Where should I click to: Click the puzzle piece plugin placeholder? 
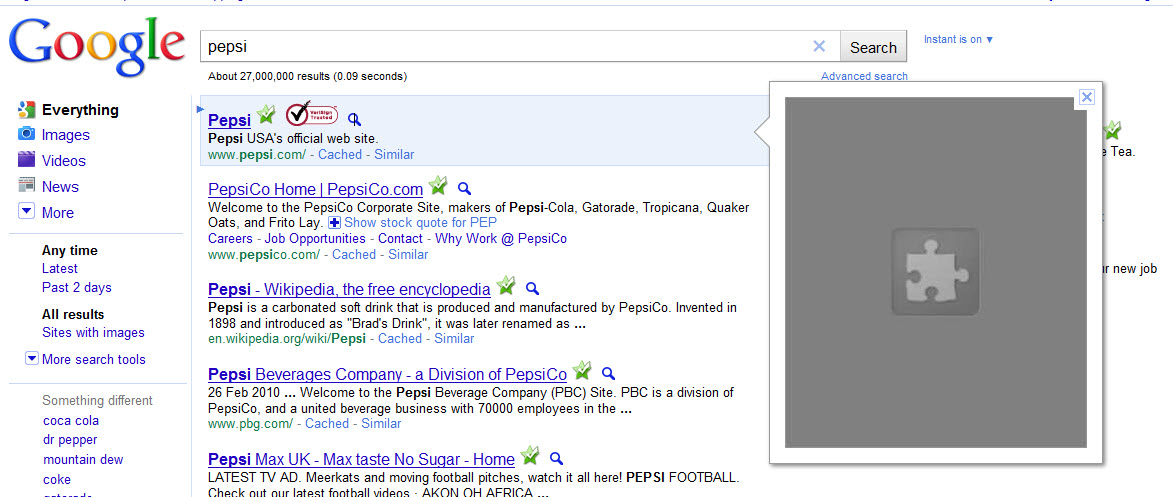pyautogui.click(x=935, y=272)
